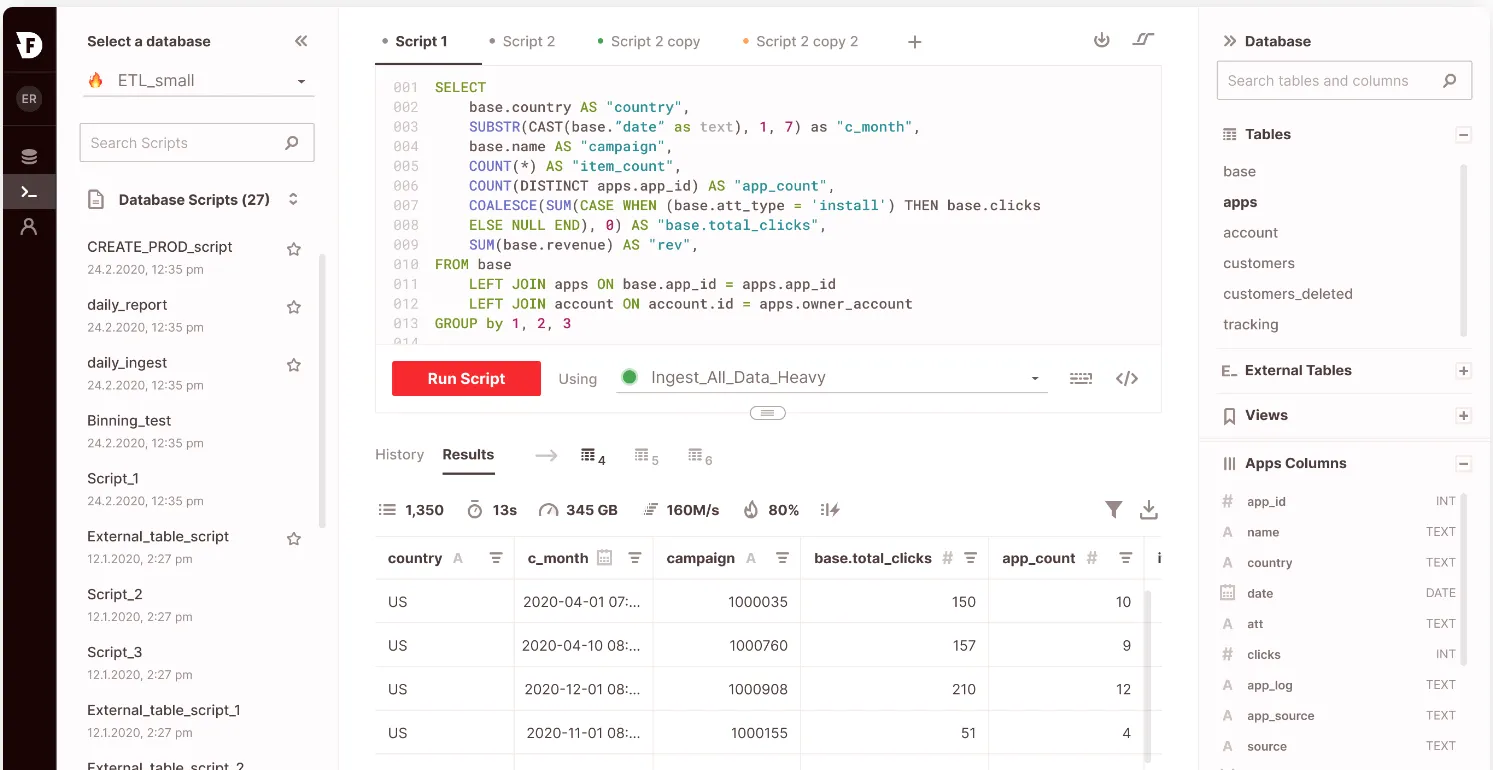Open the database stack sidebar icon
The width and height of the screenshot is (1493, 770).
coord(29,156)
